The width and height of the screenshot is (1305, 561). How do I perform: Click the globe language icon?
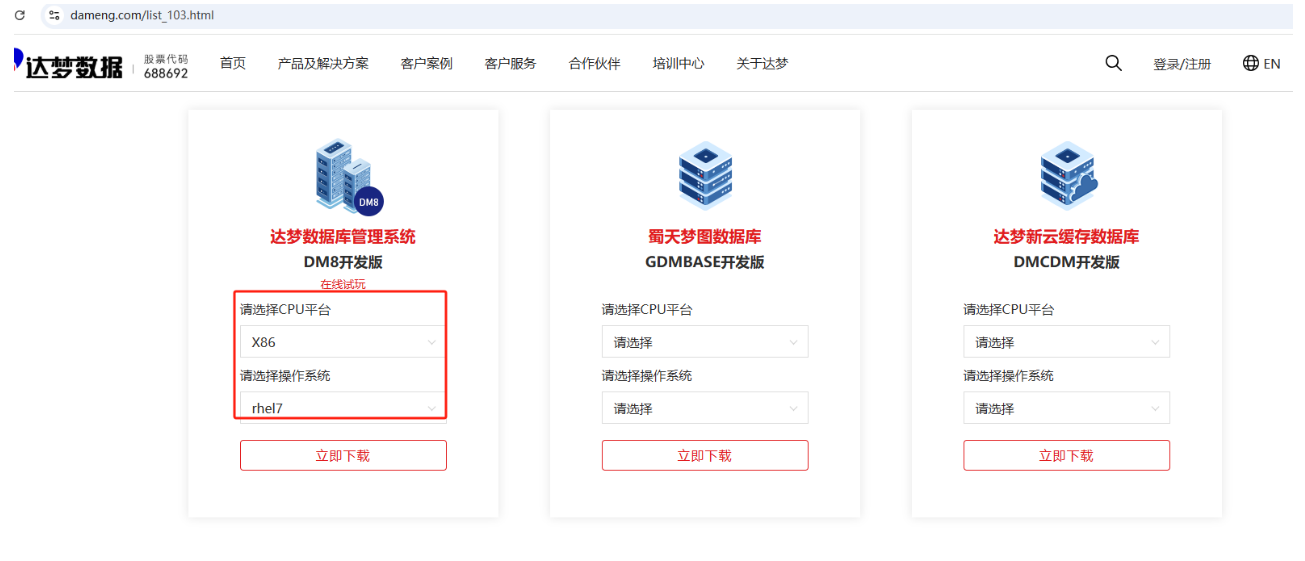pyautogui.click(x=1250, y=63)
